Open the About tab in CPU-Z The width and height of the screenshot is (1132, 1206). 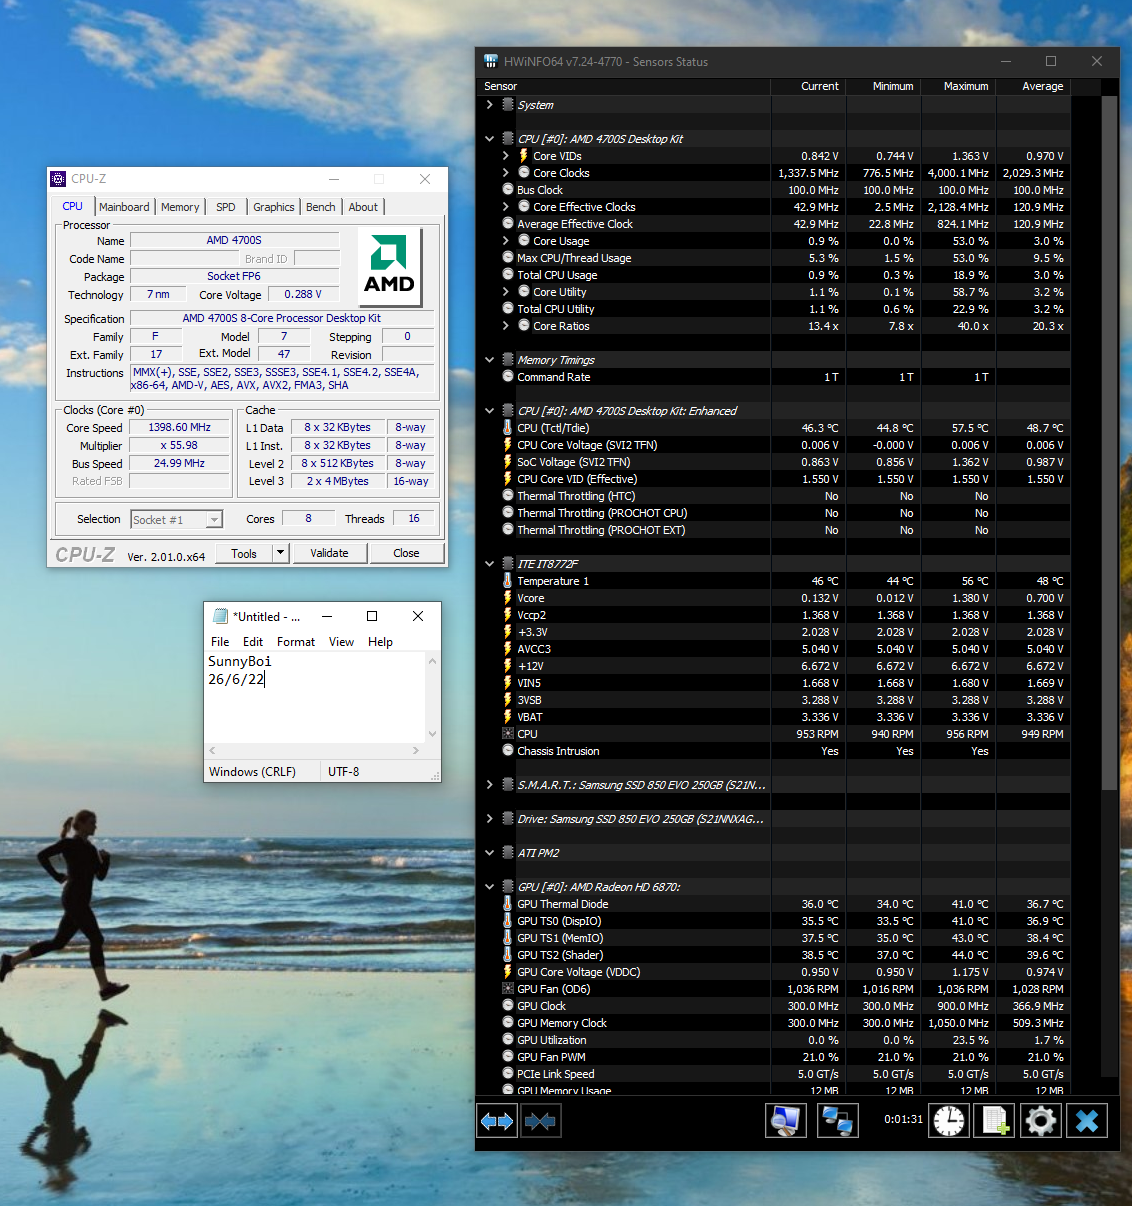pos(363,207)
